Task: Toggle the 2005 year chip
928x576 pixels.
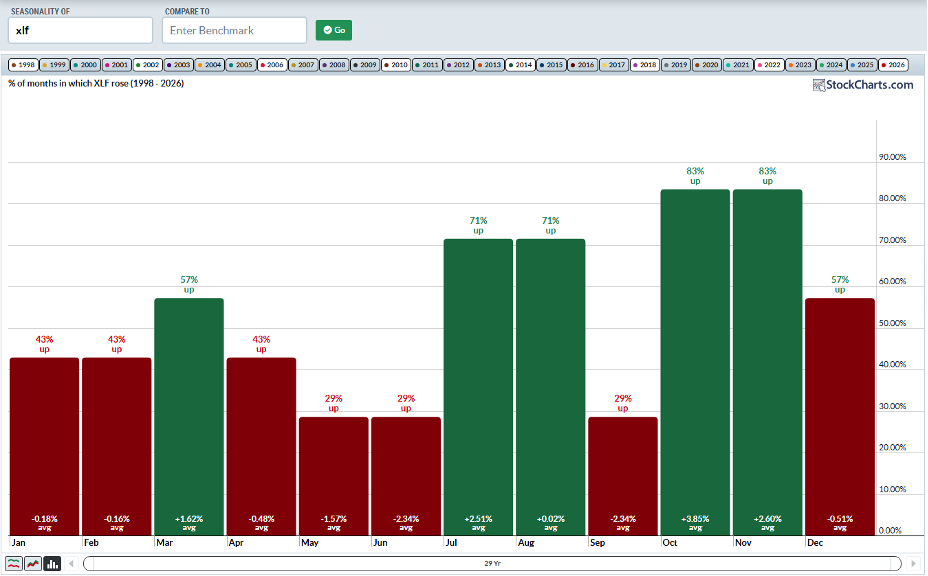Action: pos(241,65)
